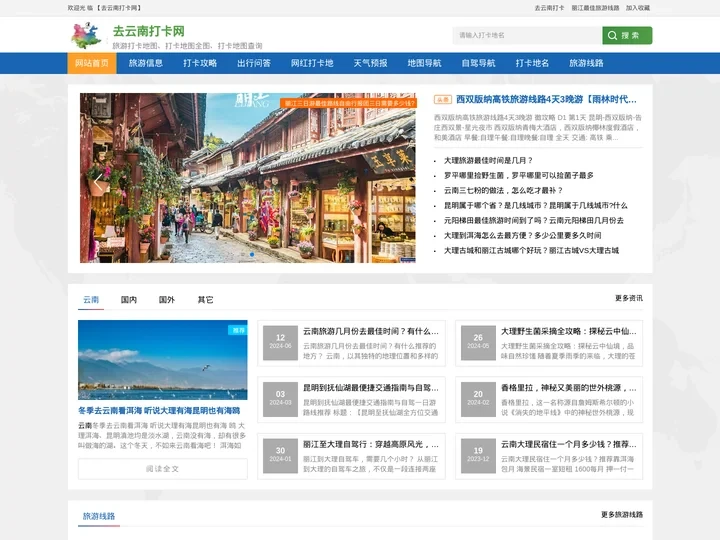Switch to the 云南 tab

tap(91, 300)
